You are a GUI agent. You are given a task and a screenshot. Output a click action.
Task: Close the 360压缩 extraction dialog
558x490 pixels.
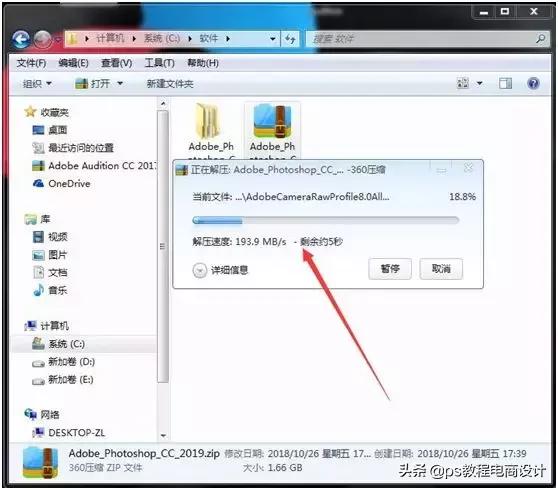pos(468,168)
